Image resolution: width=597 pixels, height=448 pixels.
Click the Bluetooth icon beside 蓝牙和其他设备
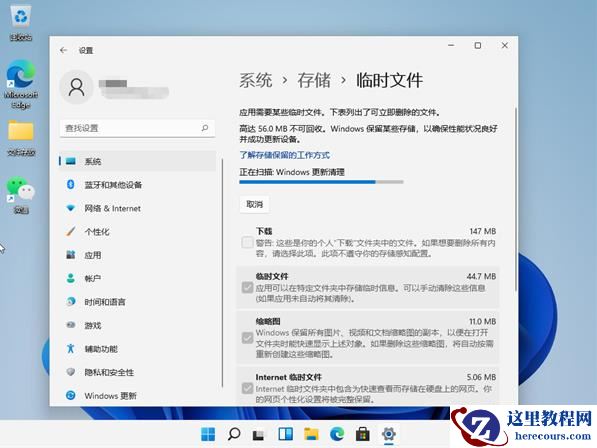pyautogui.click(x=70, y=185)
